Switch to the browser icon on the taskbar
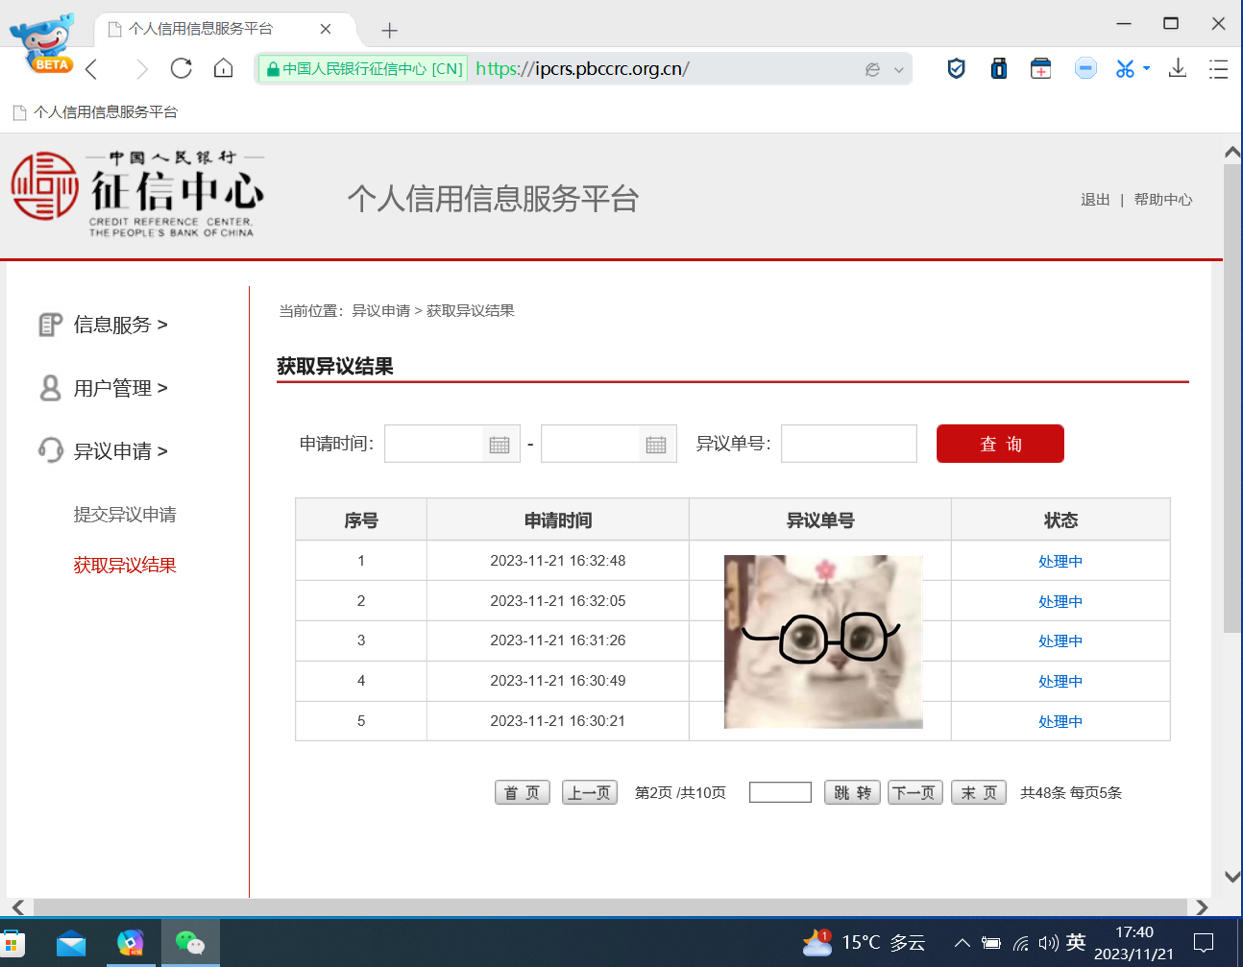Screen dimensions: 1243x967 pyautogui.click(x=130, y=943)
